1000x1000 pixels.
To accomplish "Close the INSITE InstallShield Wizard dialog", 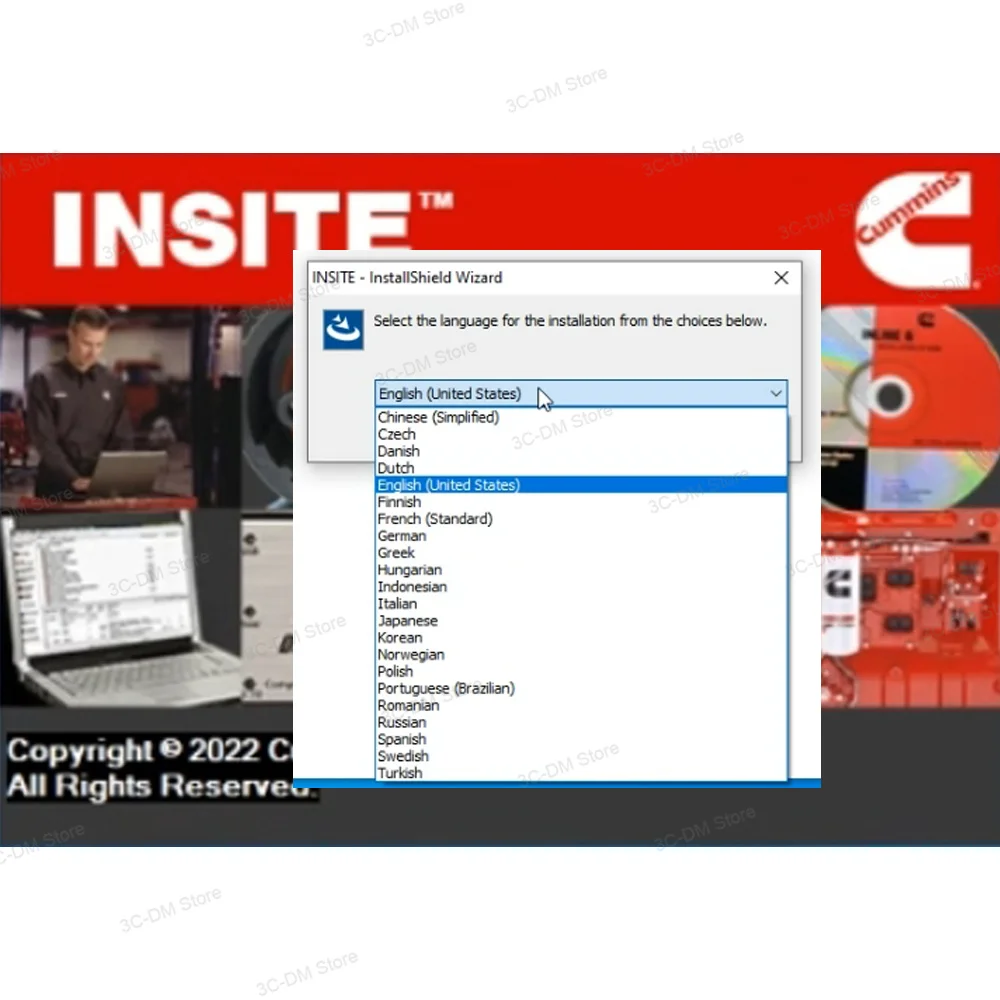I will (781, 278).
